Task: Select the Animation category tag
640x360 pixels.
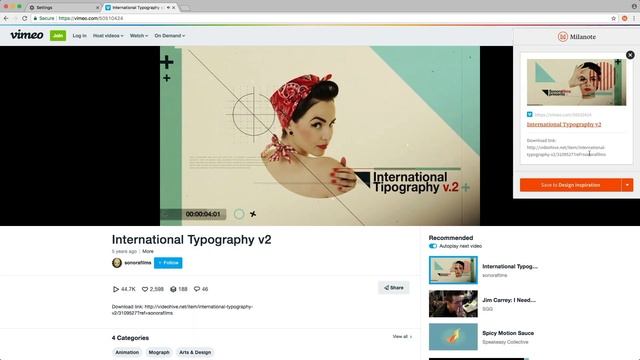Action: tap(127, 352)
